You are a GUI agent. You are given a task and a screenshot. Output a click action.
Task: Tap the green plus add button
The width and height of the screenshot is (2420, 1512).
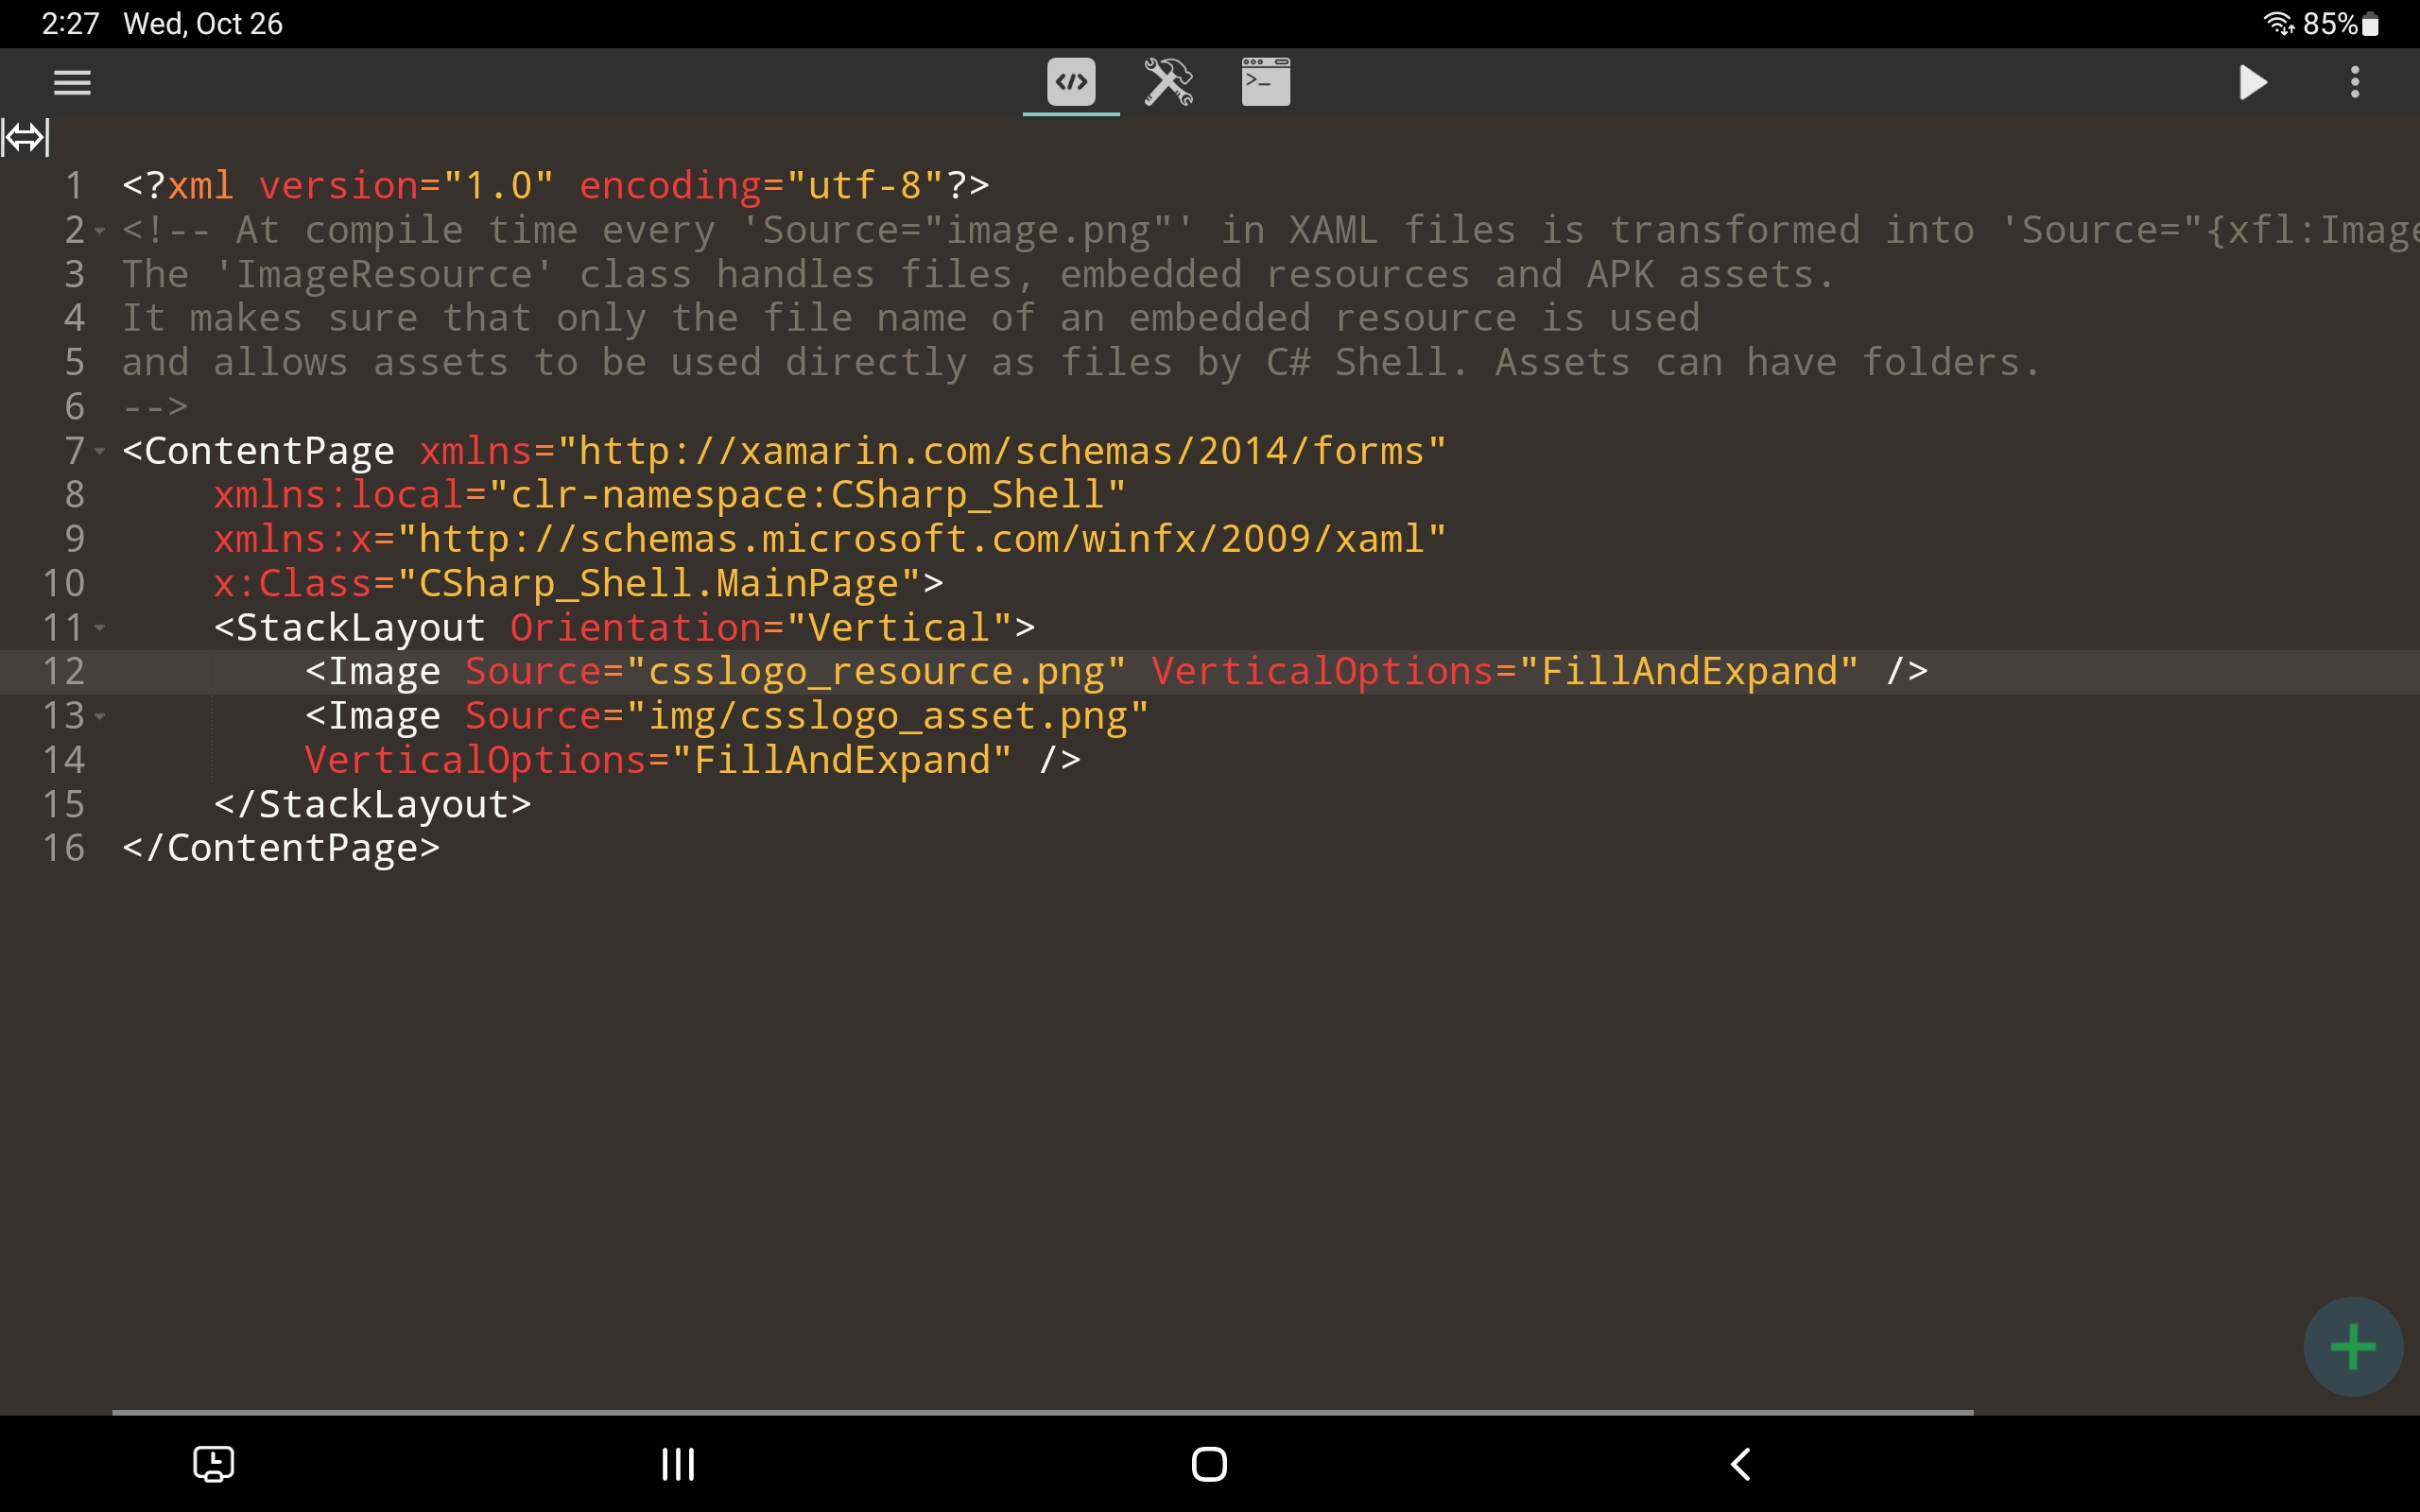click(x=2352, y=1346)
